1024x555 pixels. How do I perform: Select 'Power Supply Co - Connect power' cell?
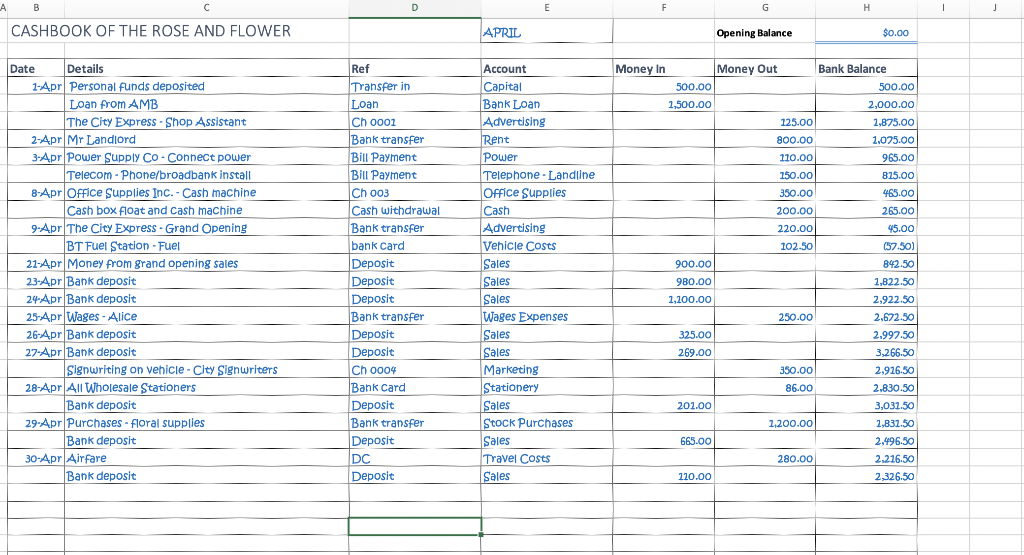pyautogui.click(x=206, y=157)
